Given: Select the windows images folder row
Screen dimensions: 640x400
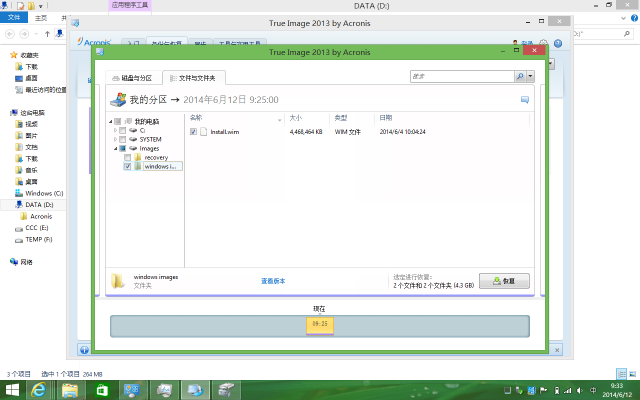Looking at the screenshot, I should pos(153,166).
